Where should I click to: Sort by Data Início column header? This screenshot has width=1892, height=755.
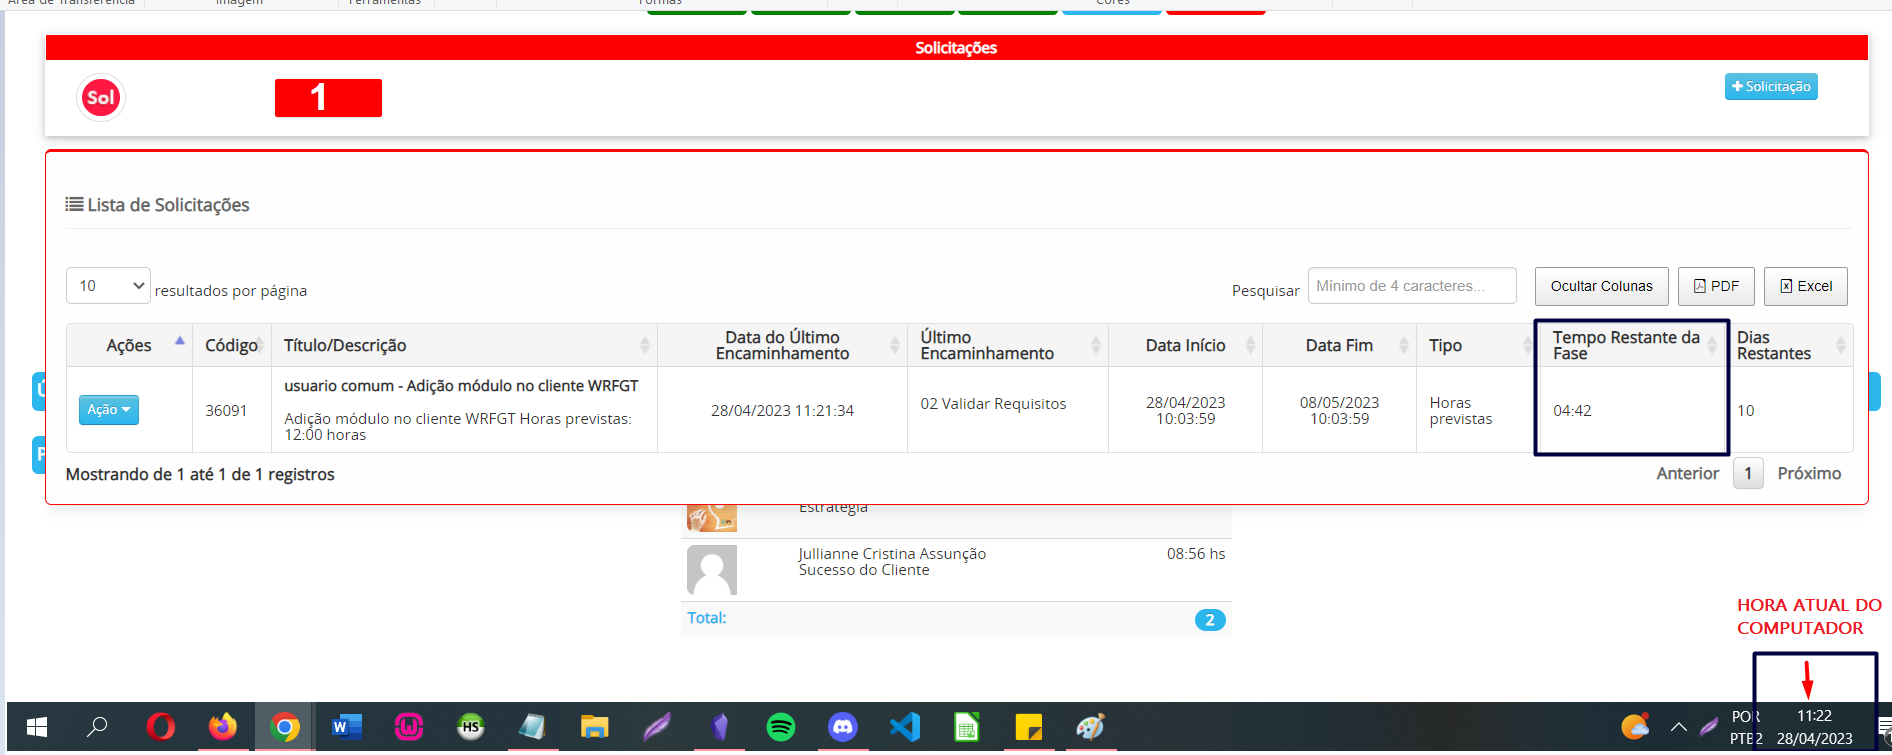1185,345
